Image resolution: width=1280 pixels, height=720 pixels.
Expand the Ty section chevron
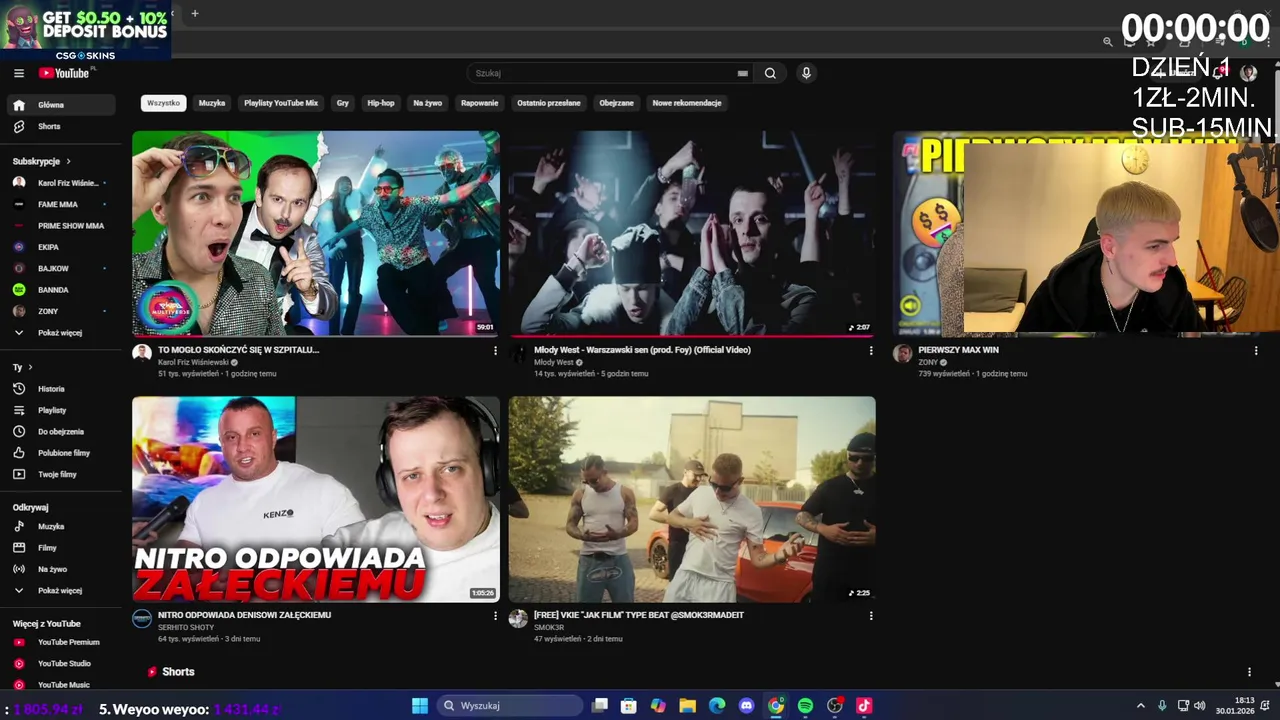[x=30, y=368]
